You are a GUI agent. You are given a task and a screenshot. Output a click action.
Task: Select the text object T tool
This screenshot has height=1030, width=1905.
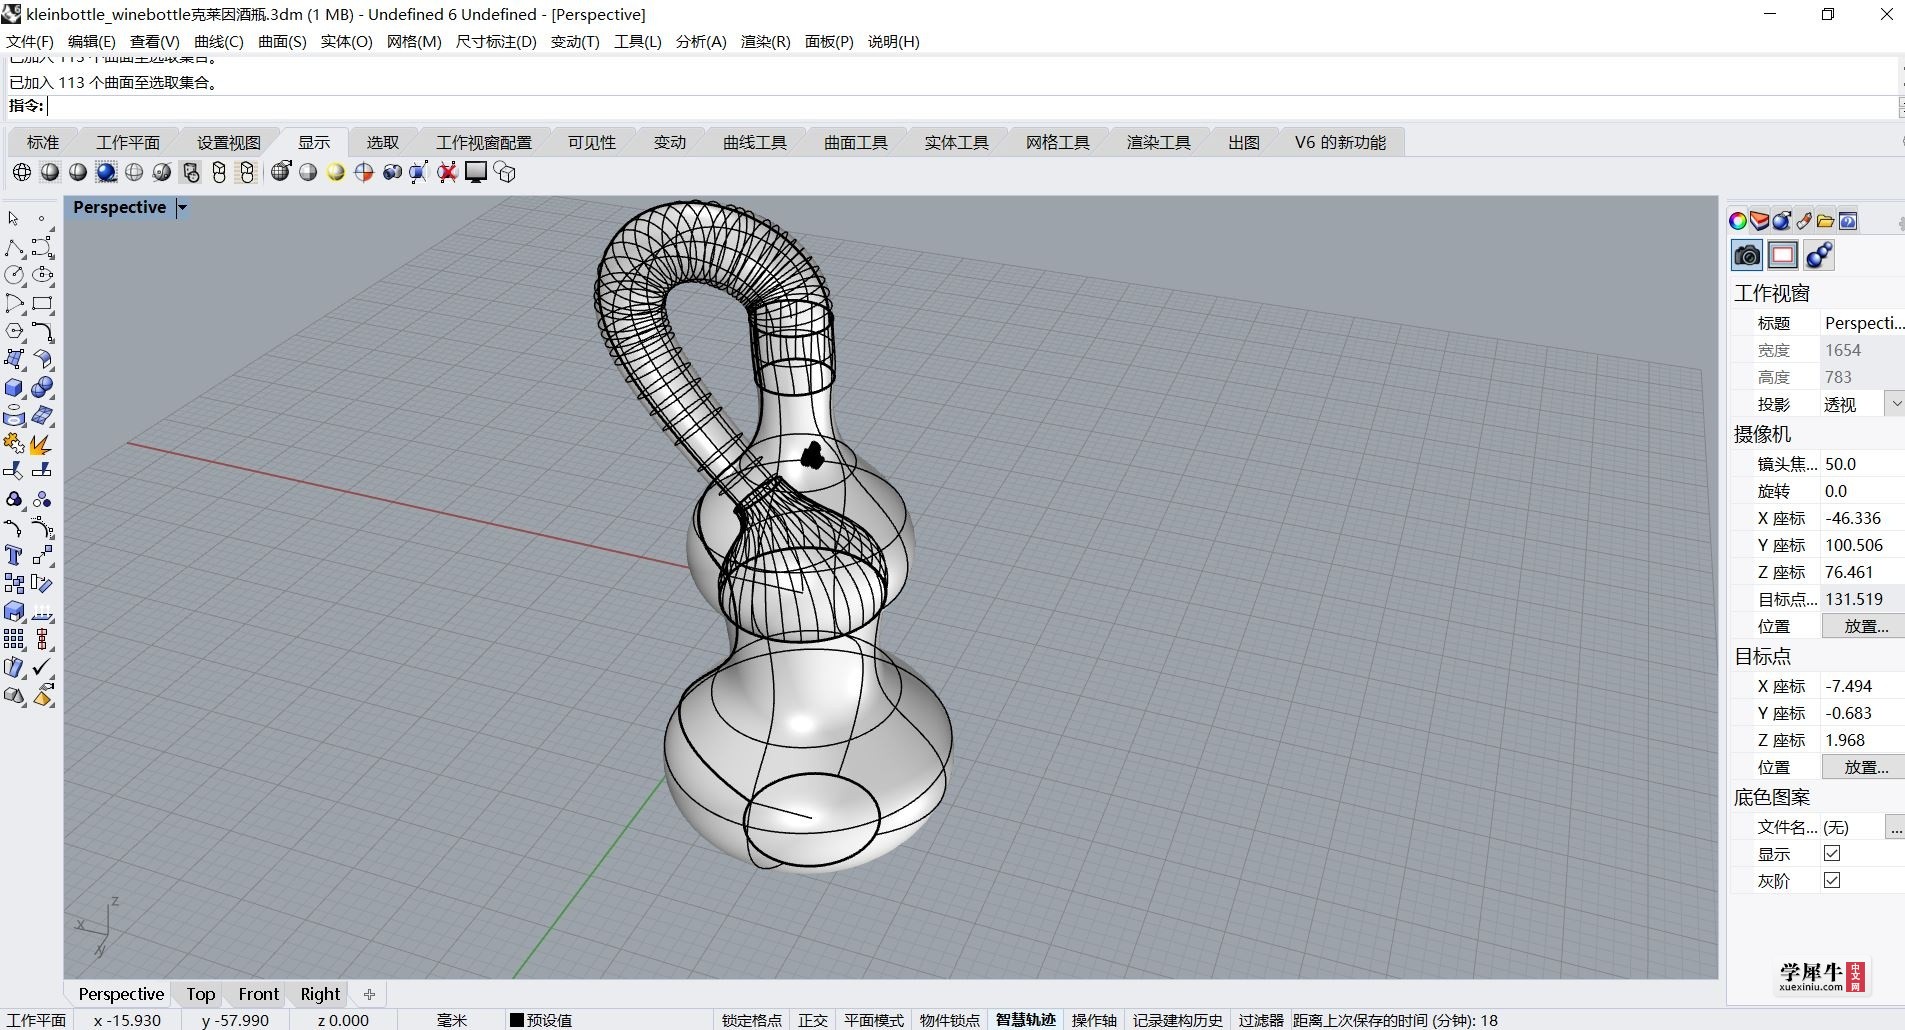coord(14,555)
